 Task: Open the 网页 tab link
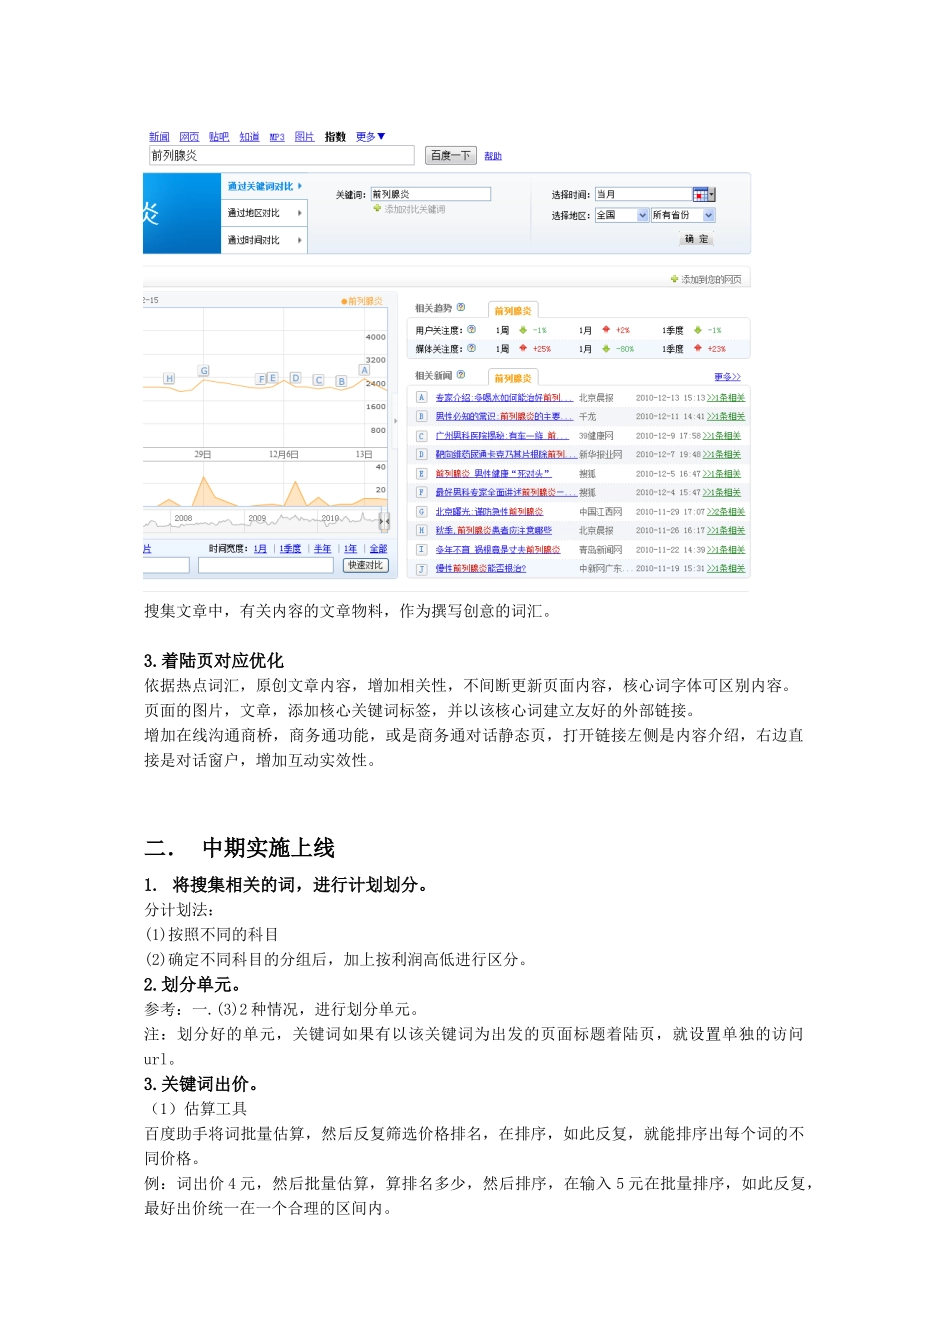(189, 137)
